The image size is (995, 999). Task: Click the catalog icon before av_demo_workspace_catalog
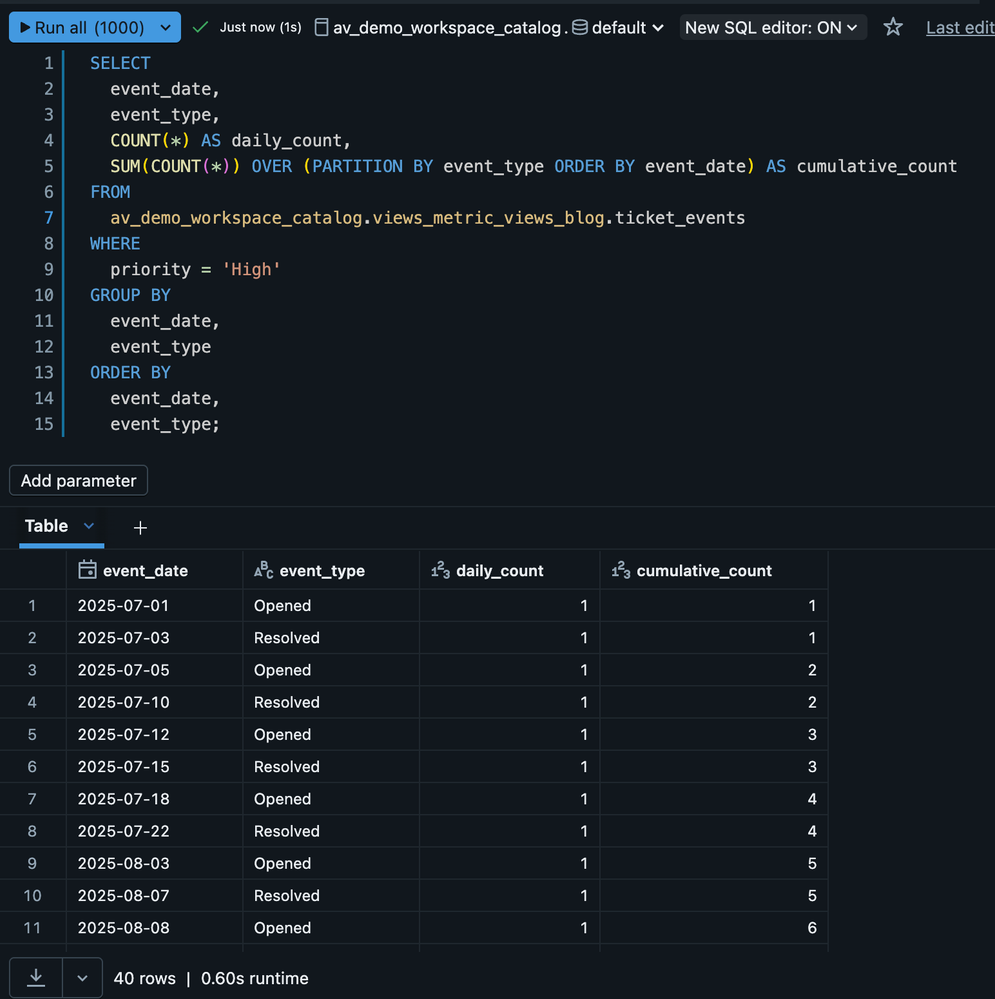321,28
